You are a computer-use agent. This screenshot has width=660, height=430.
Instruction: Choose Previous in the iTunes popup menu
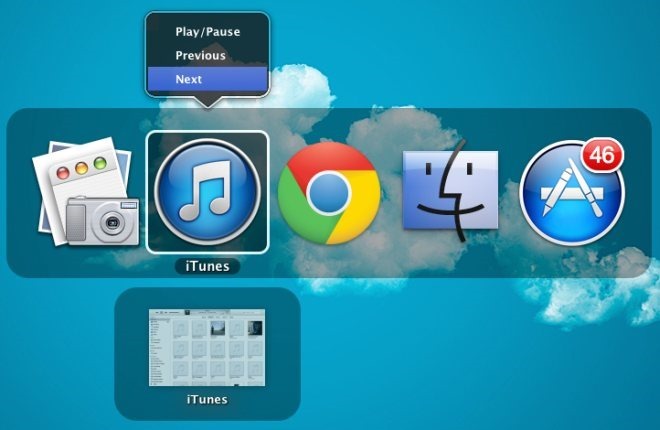tap(208, 56)
